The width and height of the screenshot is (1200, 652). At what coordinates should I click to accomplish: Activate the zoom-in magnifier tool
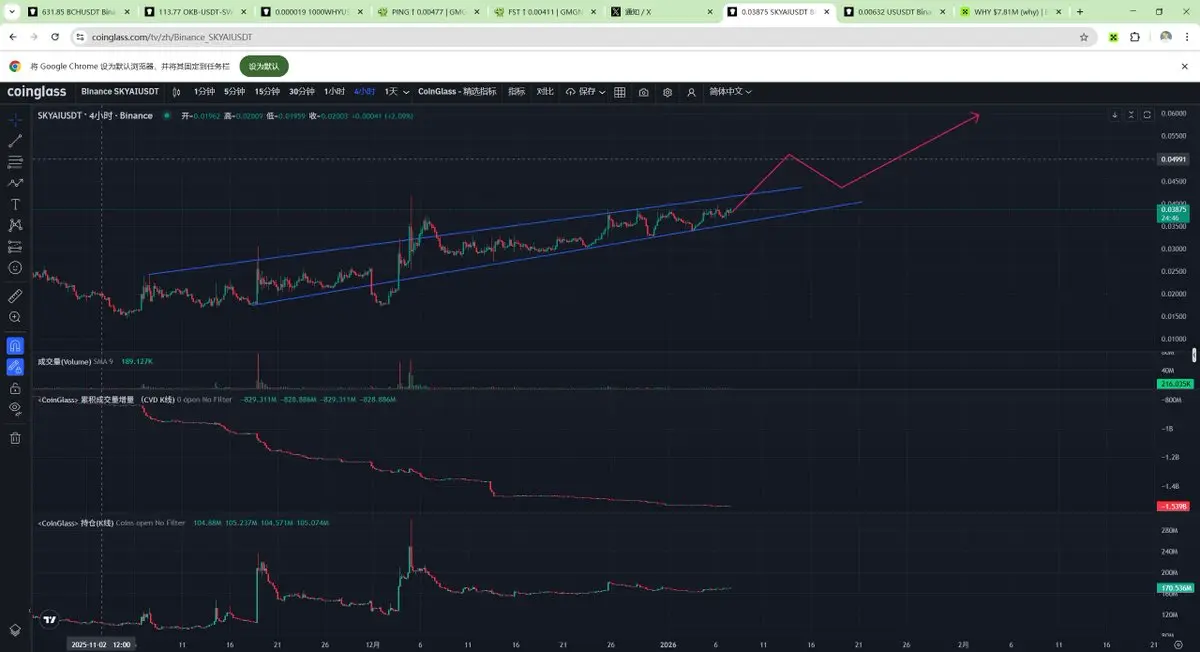point(15,317)
